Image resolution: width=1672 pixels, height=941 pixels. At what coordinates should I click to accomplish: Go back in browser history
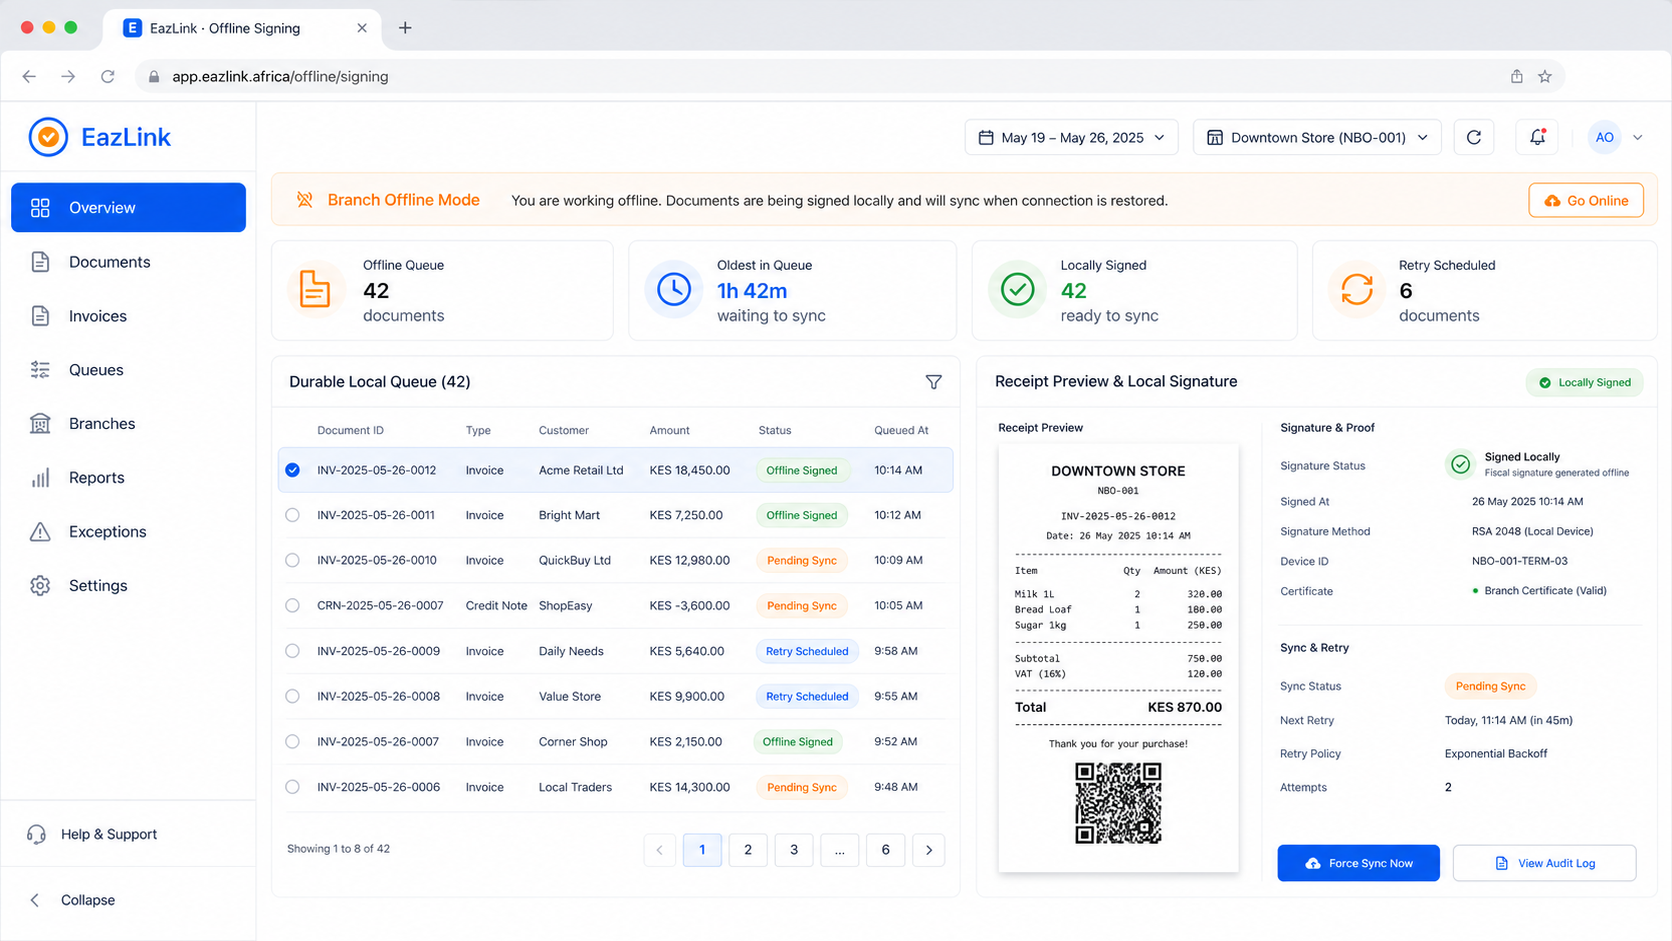pyautogui.click(x=29, y=76)
